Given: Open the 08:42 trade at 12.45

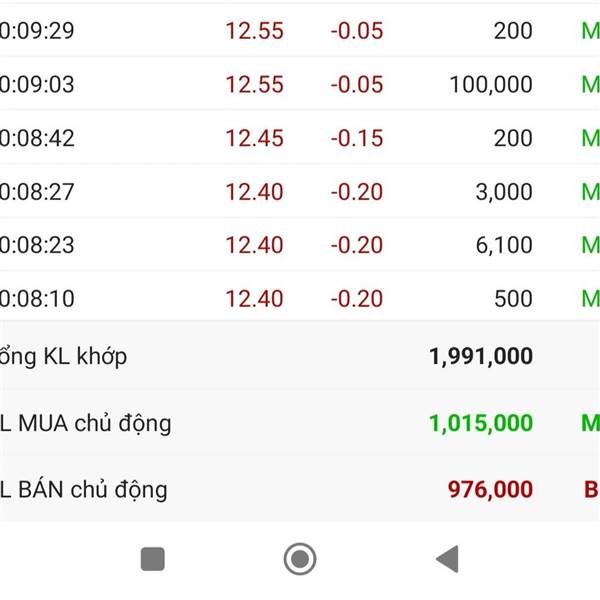Looking at the screenshot, I should point(300,138).
